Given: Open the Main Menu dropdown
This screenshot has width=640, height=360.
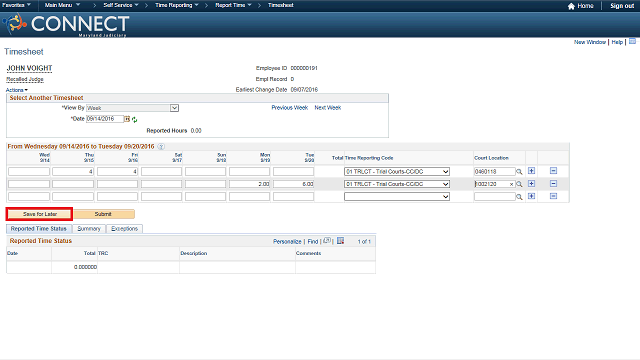Looking at the screenshot, I should pyautogui.click(x=62, y=5).
